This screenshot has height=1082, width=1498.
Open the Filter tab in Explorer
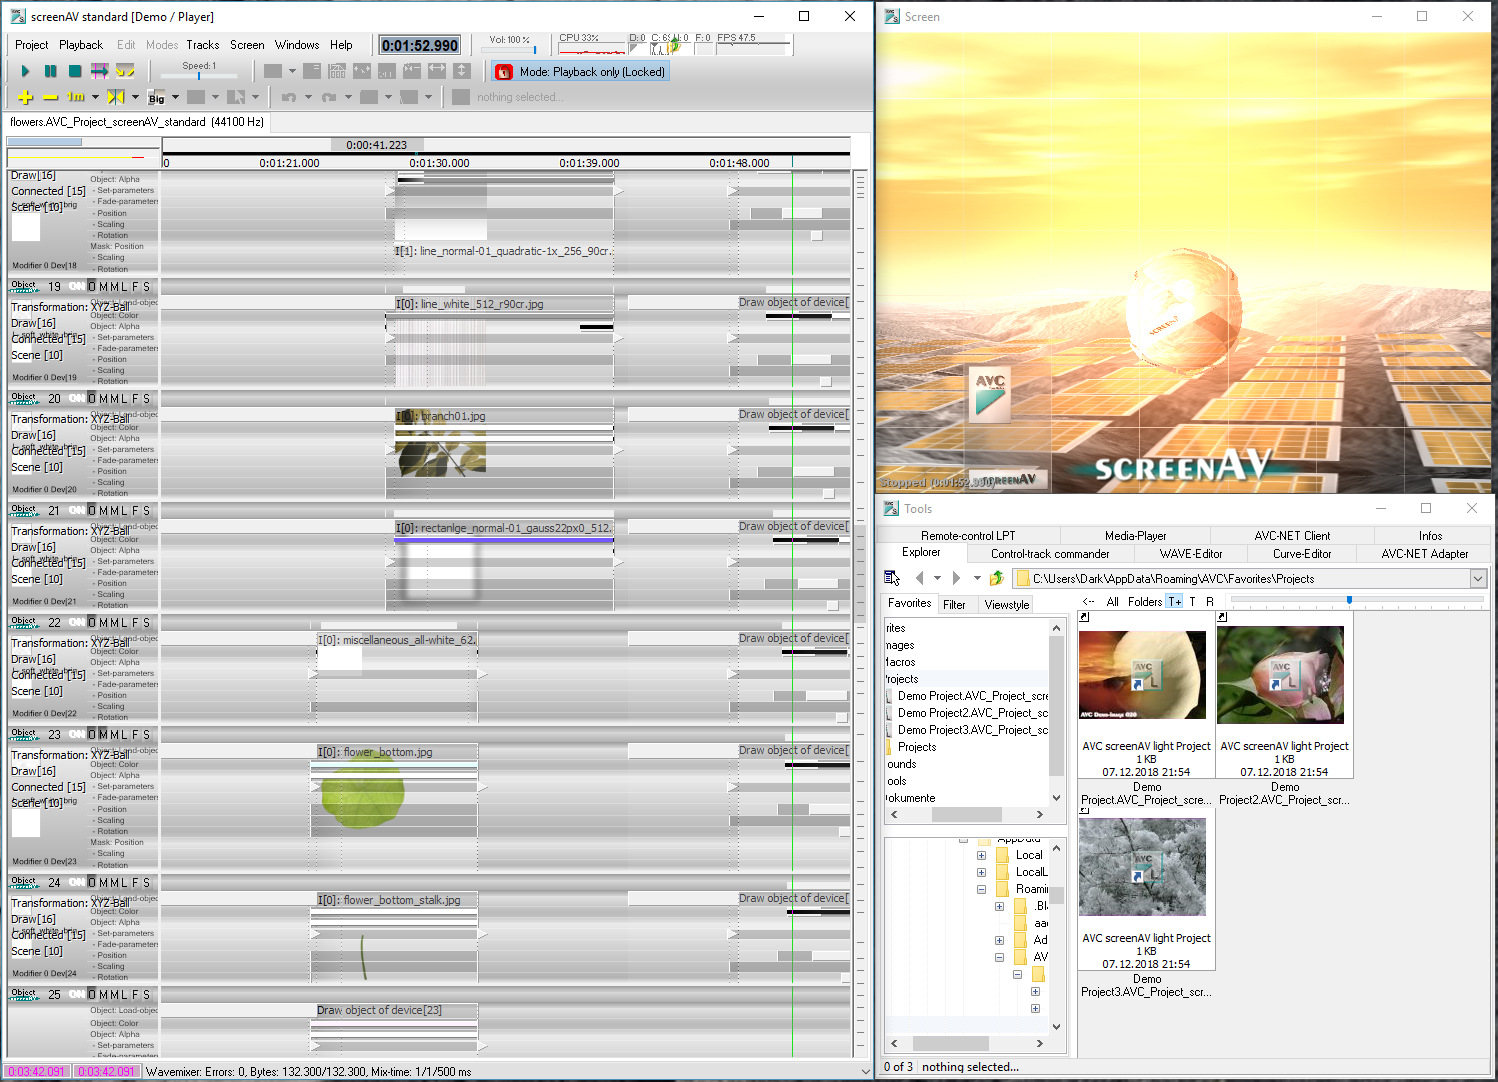pyautogui.click(x=955, y=604)
